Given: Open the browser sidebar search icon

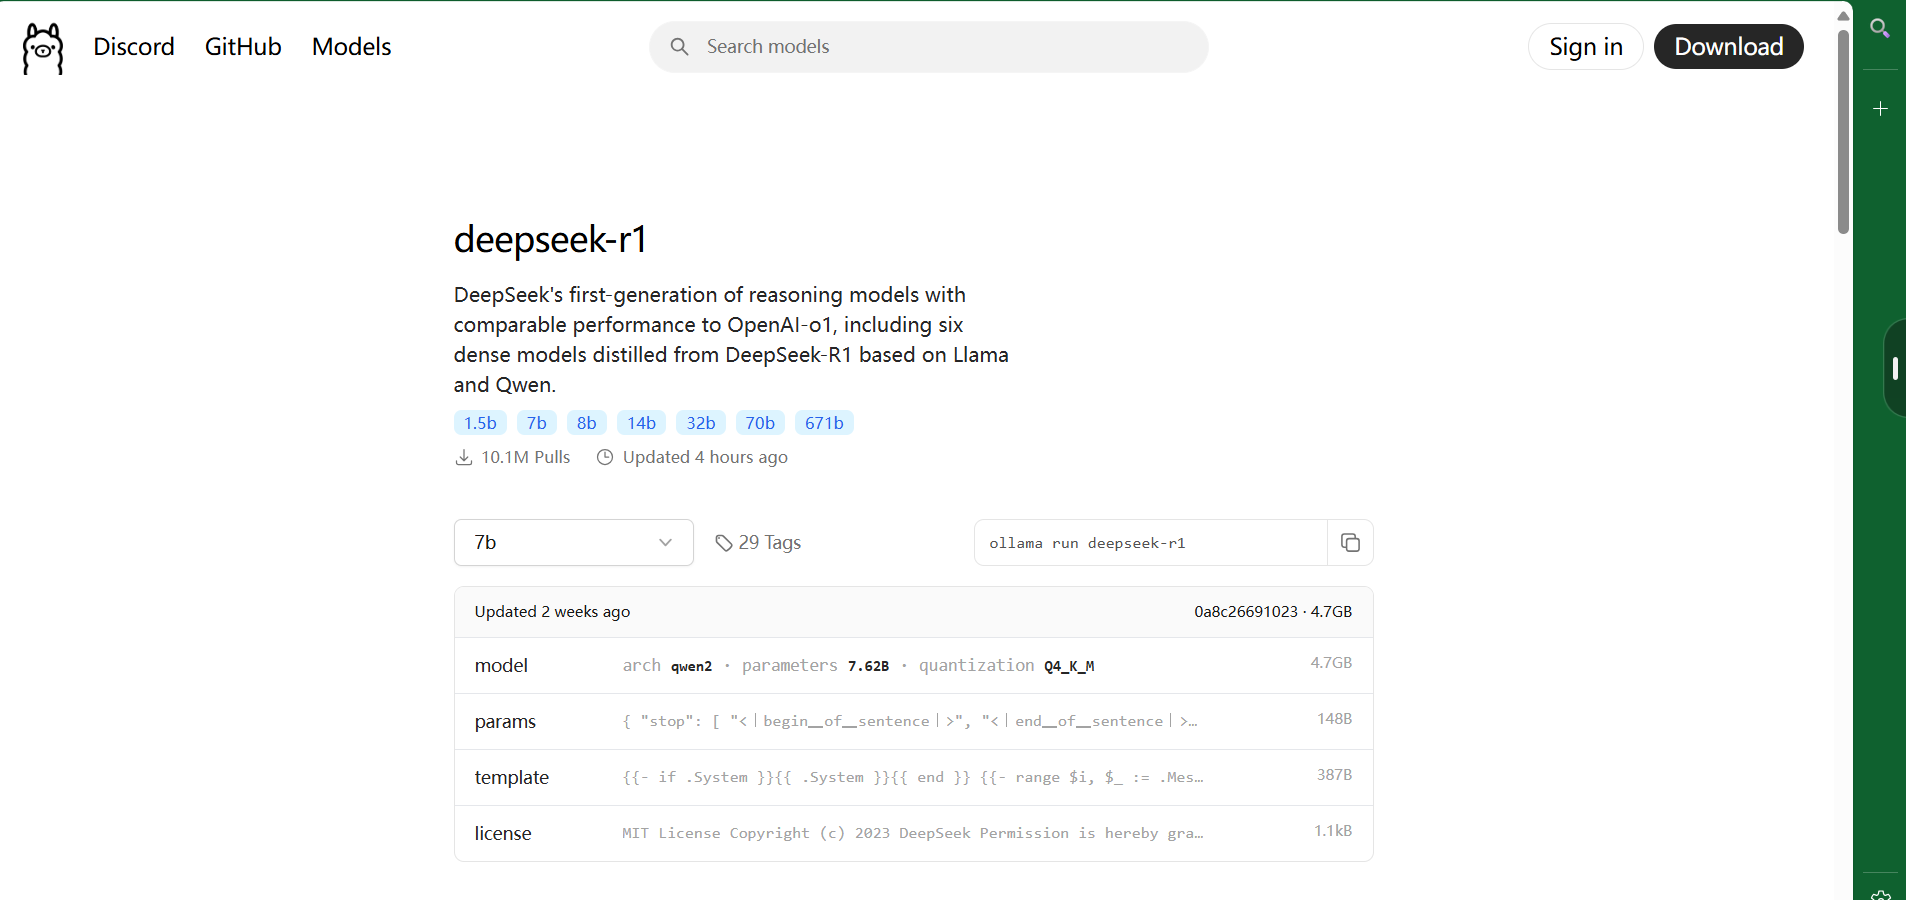Looking at the screenshot, I should 1880,28.
